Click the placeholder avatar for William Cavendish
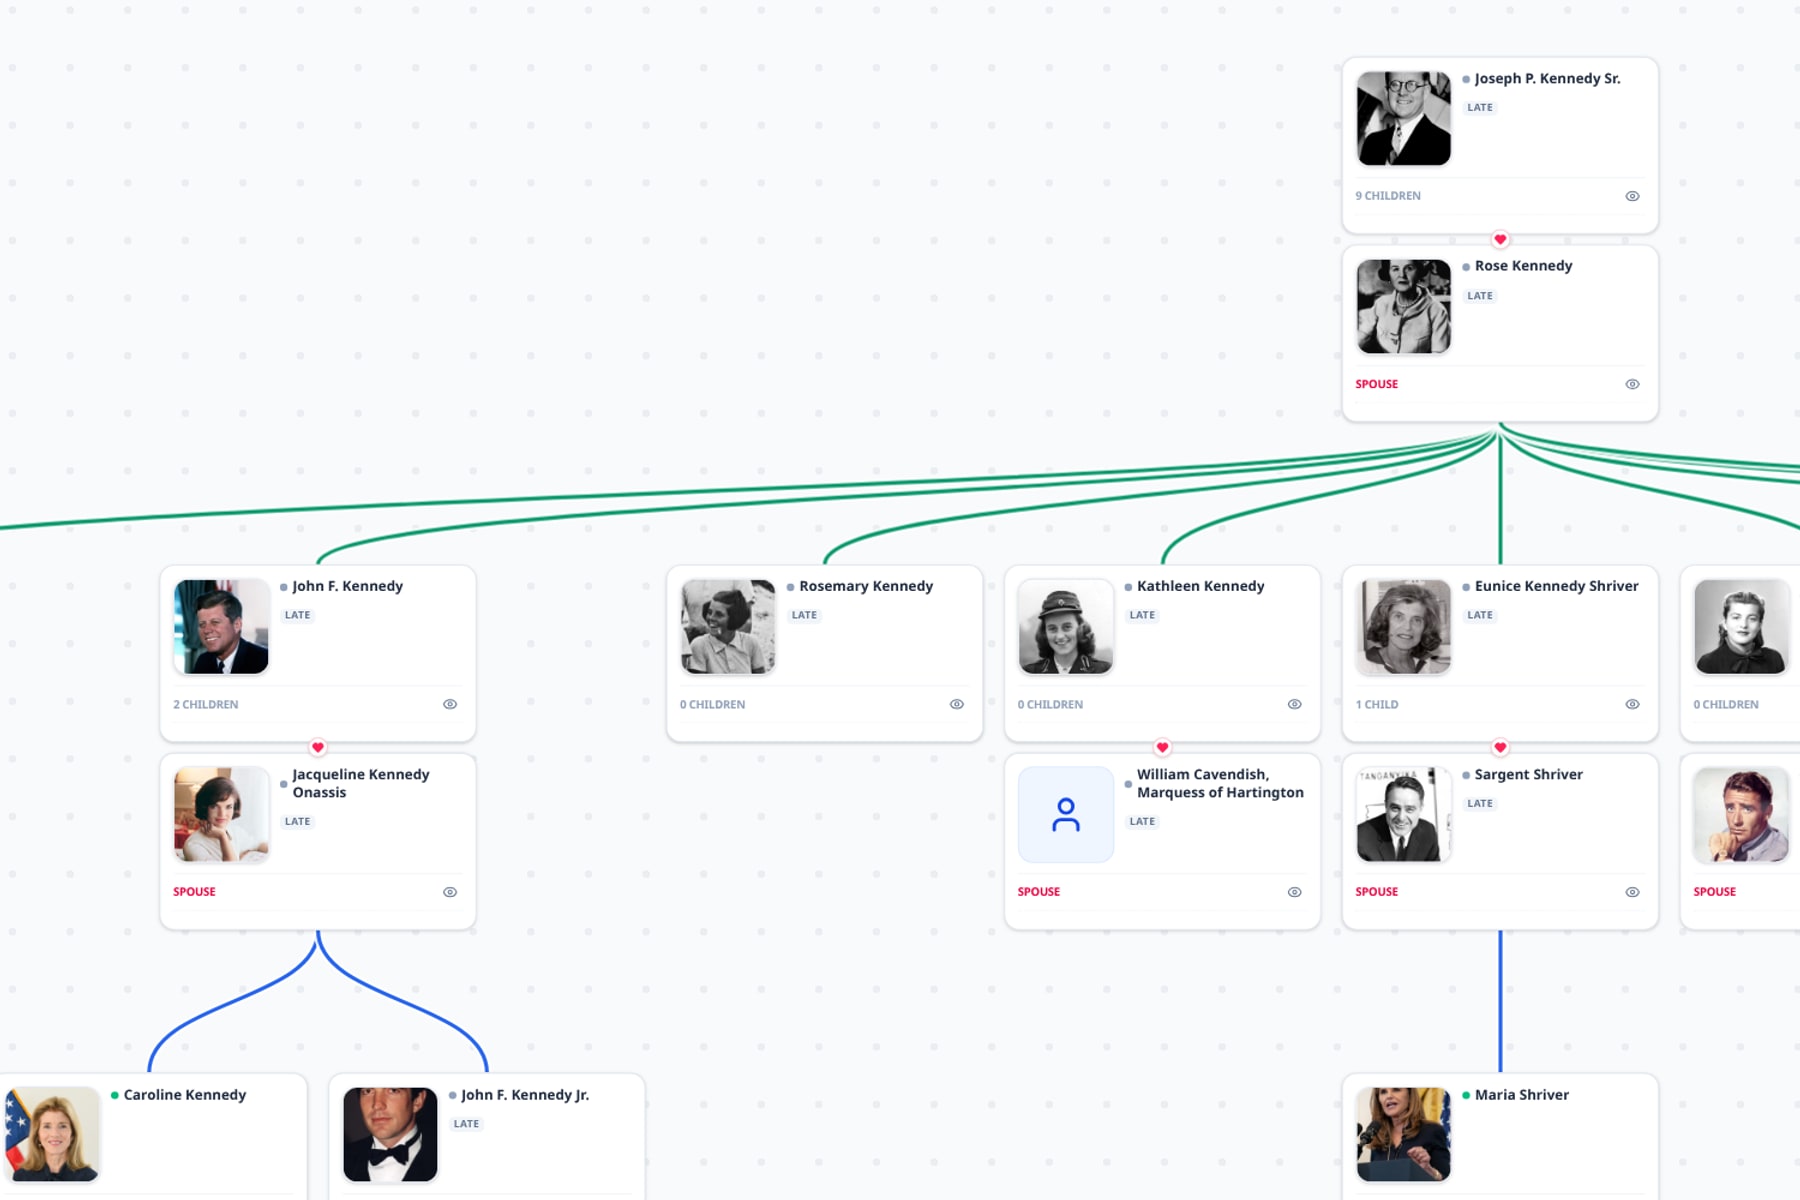The width and height of the screenshot is (1800, 1200). pyautogui.click(x=1066, y=815)
